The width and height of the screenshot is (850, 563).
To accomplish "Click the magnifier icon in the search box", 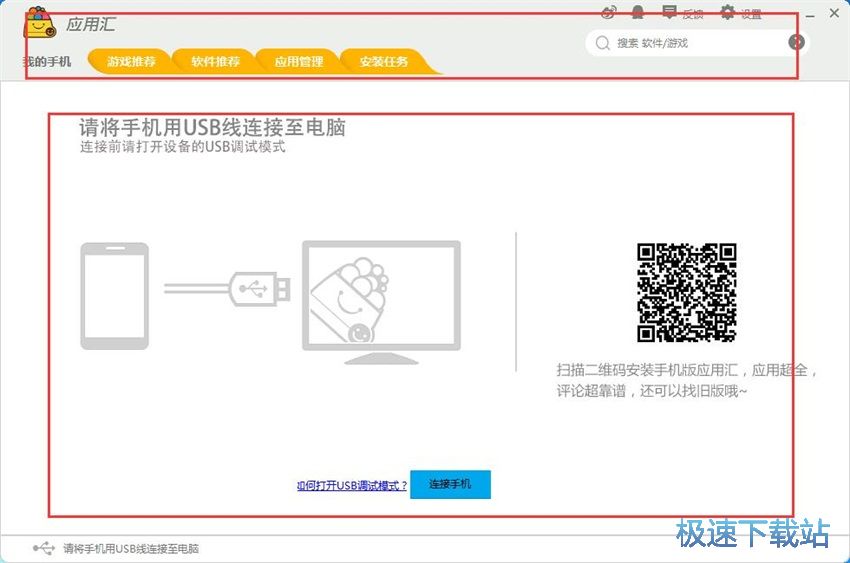I will 602,43.
